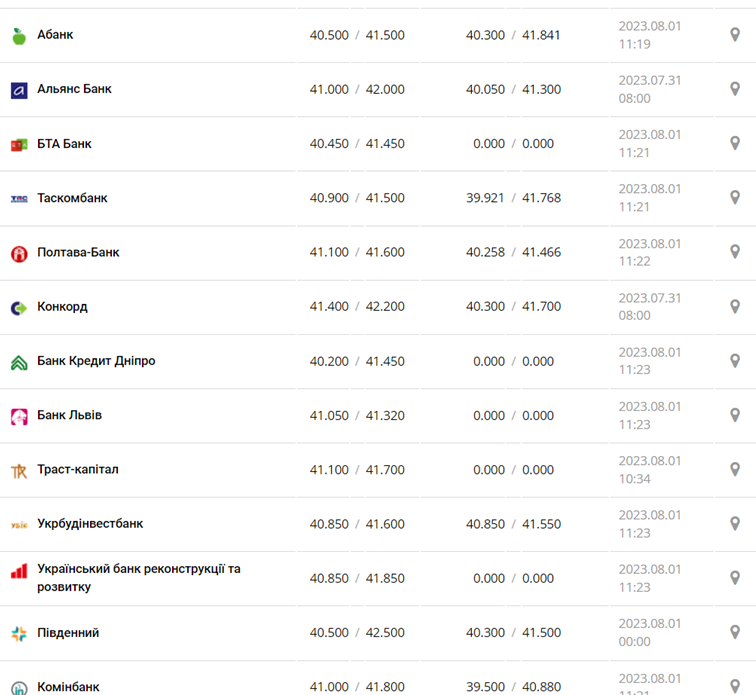Click the colorful Південний bank logo
The height and width of the screenshot is (695, 756).
pyautogui.click(x=19, y=633)
